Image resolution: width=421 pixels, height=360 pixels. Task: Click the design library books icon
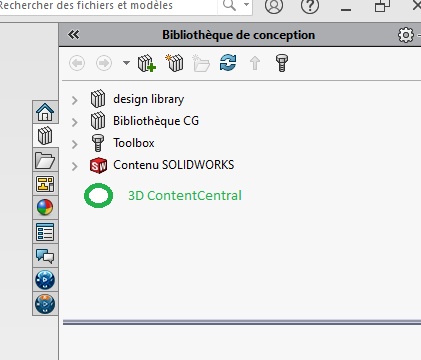click(98, 99)
